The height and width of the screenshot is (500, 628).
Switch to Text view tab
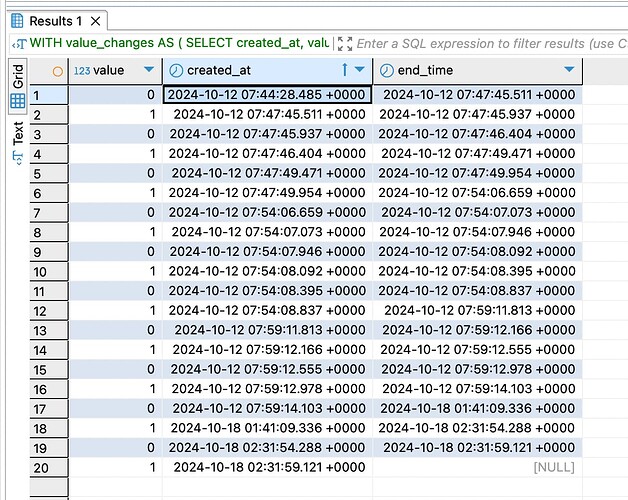tap(18, 143)
